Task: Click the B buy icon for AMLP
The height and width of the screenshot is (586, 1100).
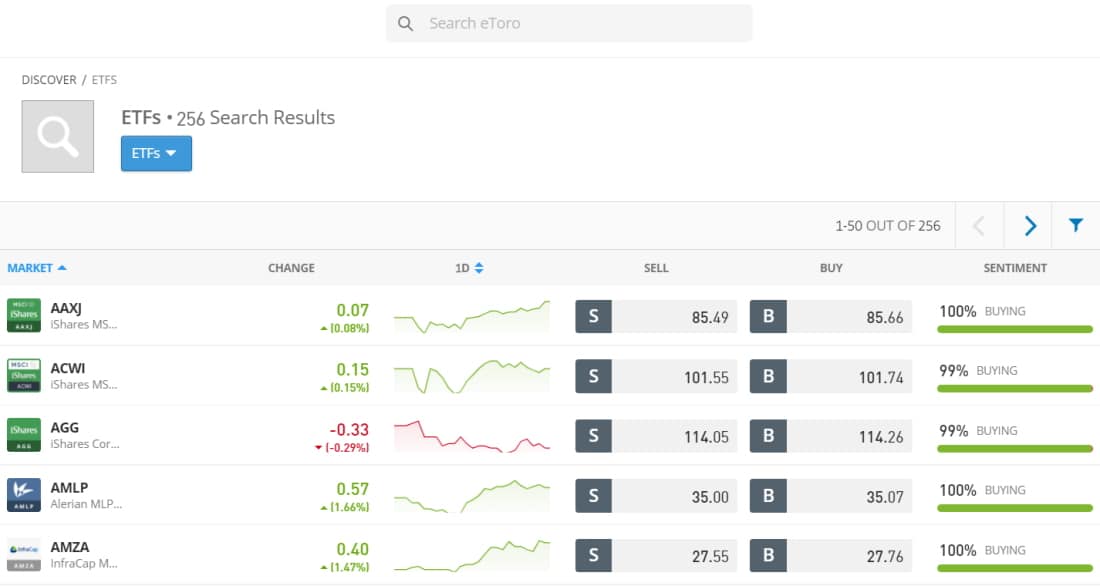Action: coord(768,496)
